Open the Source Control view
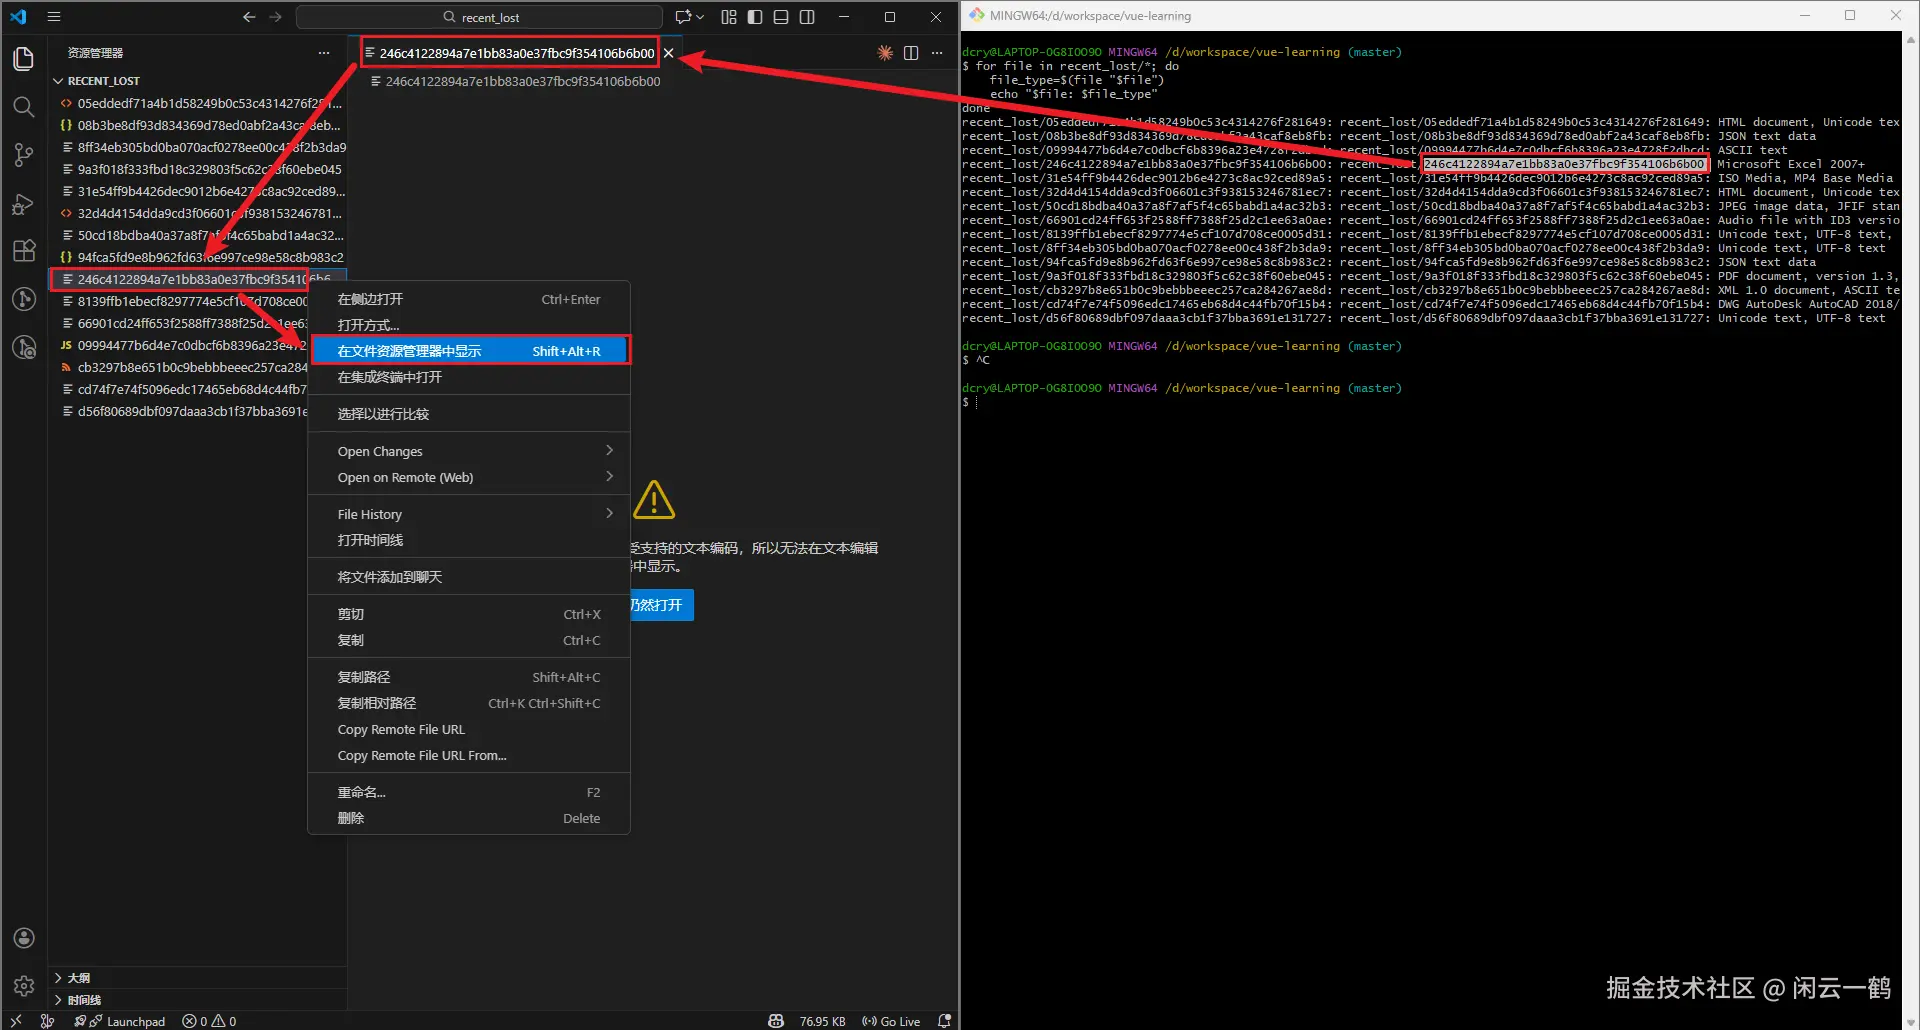 24,155
